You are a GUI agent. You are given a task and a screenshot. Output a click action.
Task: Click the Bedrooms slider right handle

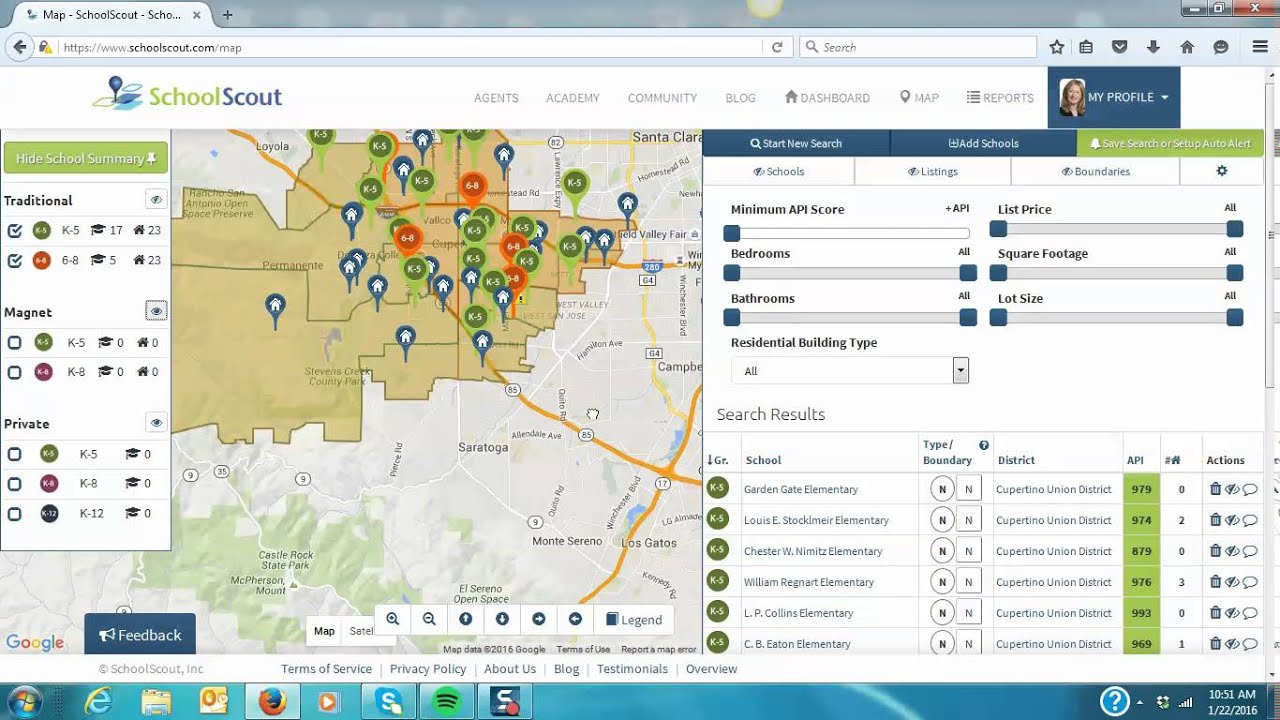click(x=968, y=273)
